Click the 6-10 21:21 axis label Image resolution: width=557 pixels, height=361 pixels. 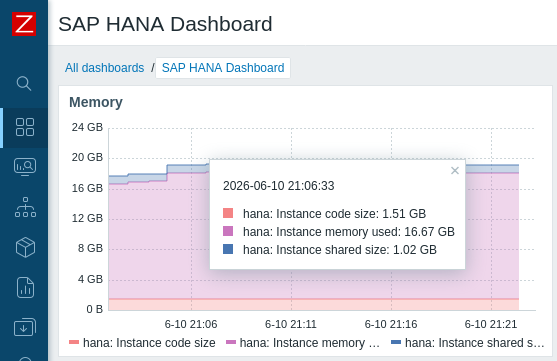tap(491, 324)
